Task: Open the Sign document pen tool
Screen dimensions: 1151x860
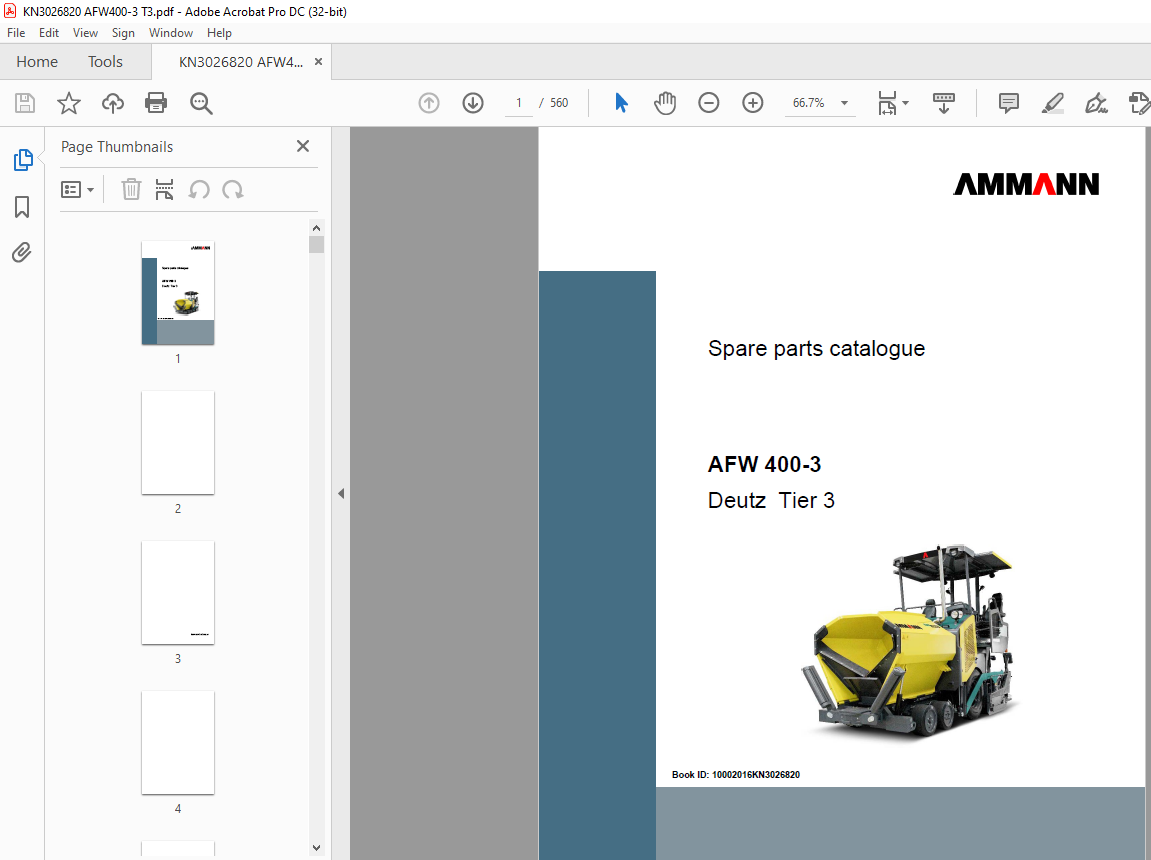Action: tap(1097, 103)
